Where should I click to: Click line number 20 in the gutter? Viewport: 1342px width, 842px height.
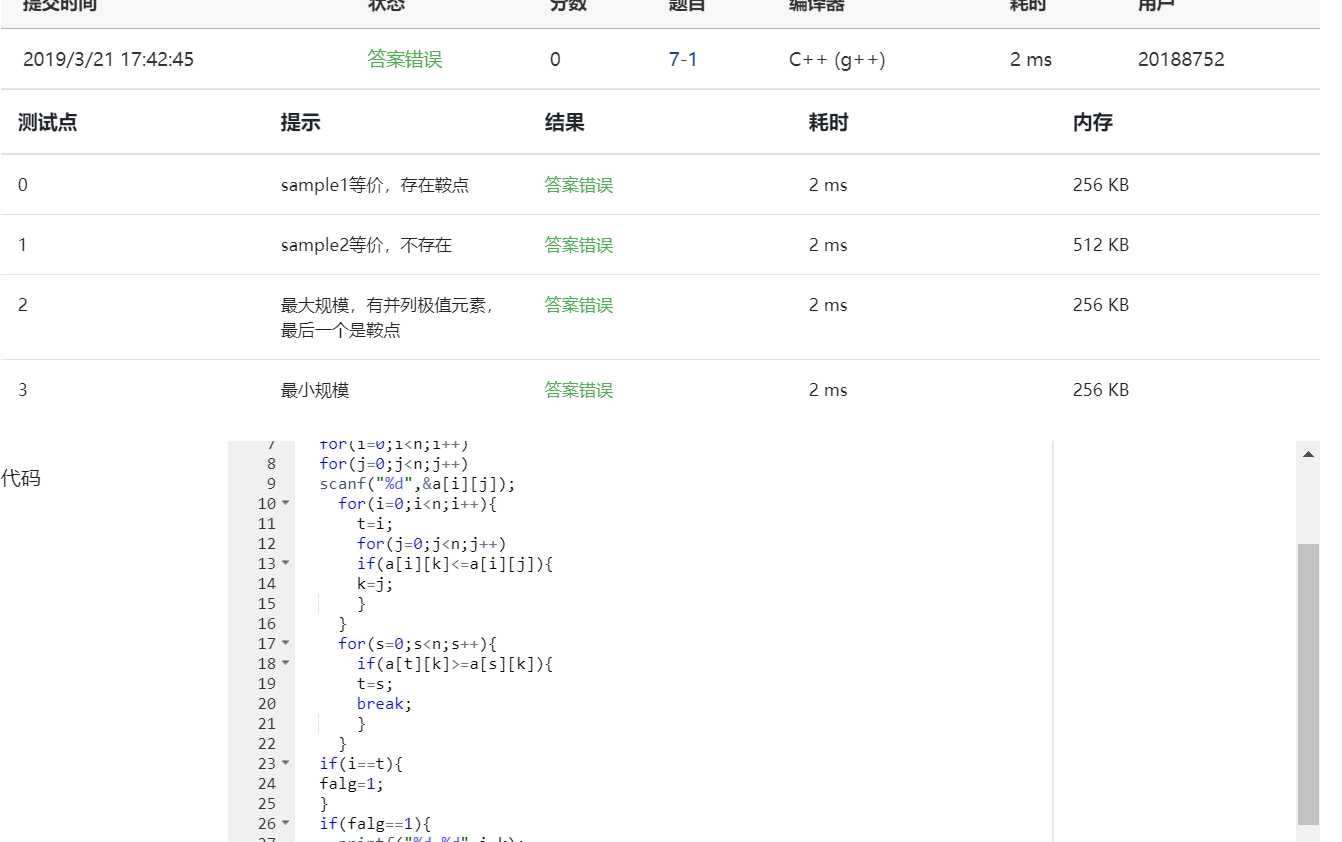click(266, 703)
